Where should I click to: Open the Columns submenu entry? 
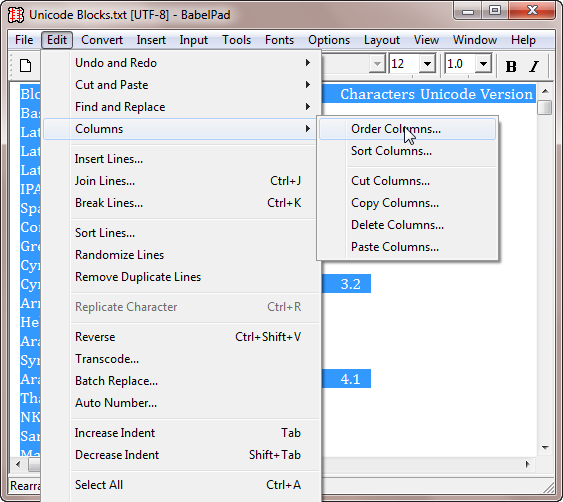[x=181, y=129]
